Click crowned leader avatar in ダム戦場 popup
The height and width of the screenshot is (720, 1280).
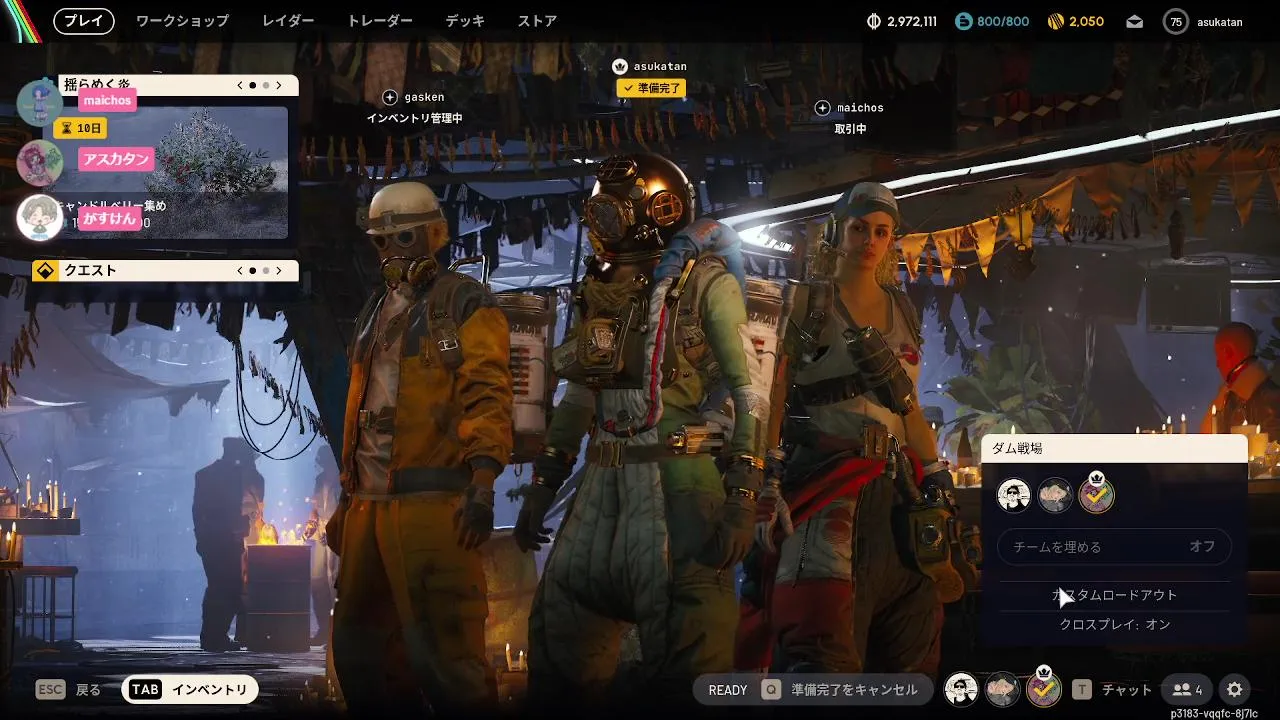[1096, 493]
